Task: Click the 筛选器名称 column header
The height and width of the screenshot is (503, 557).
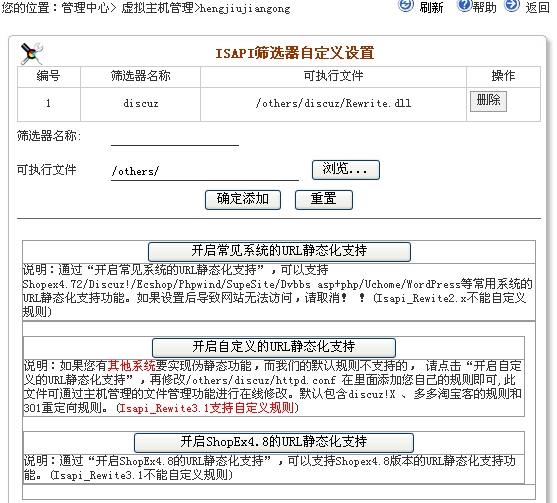Action: (x=140, y=76)
